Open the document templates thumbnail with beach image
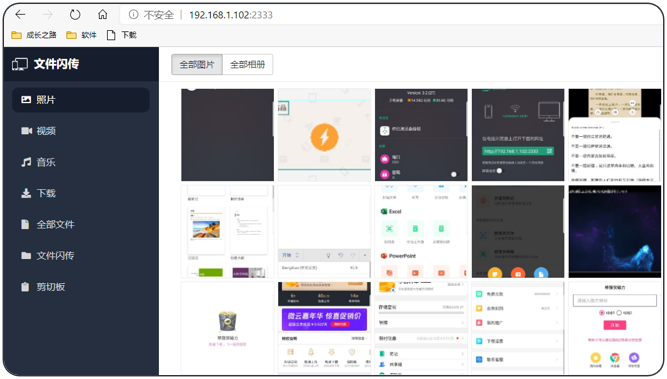The height and width of the screenshot is (379, 667). (x=228, y=231)
